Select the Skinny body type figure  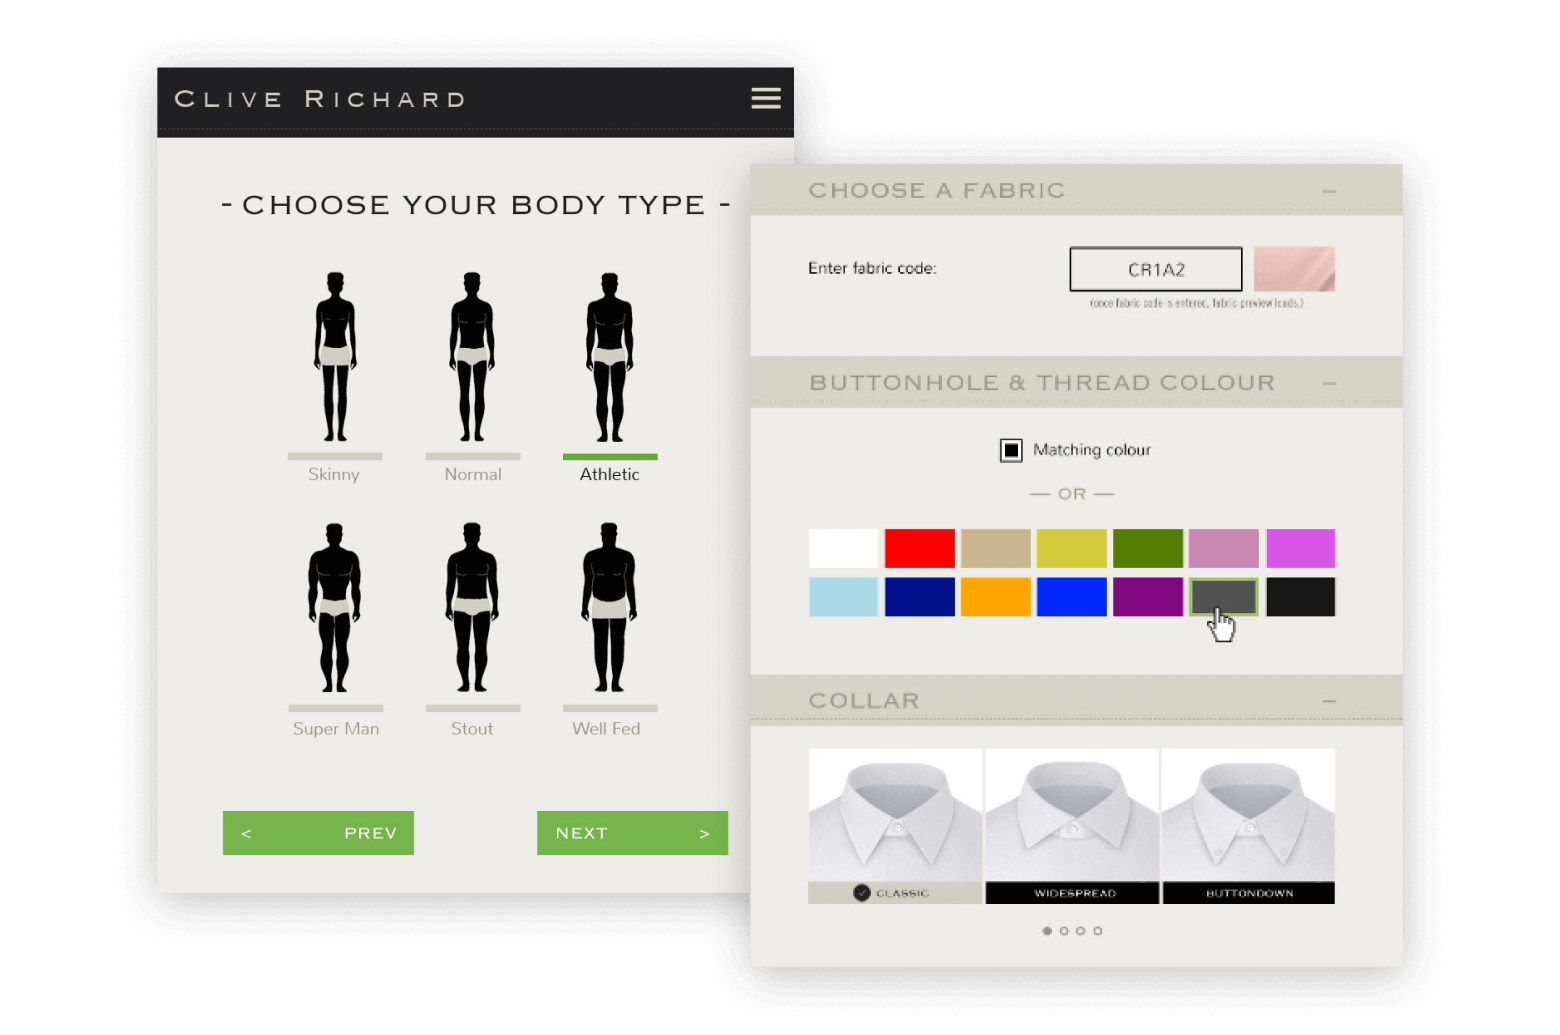335,358
